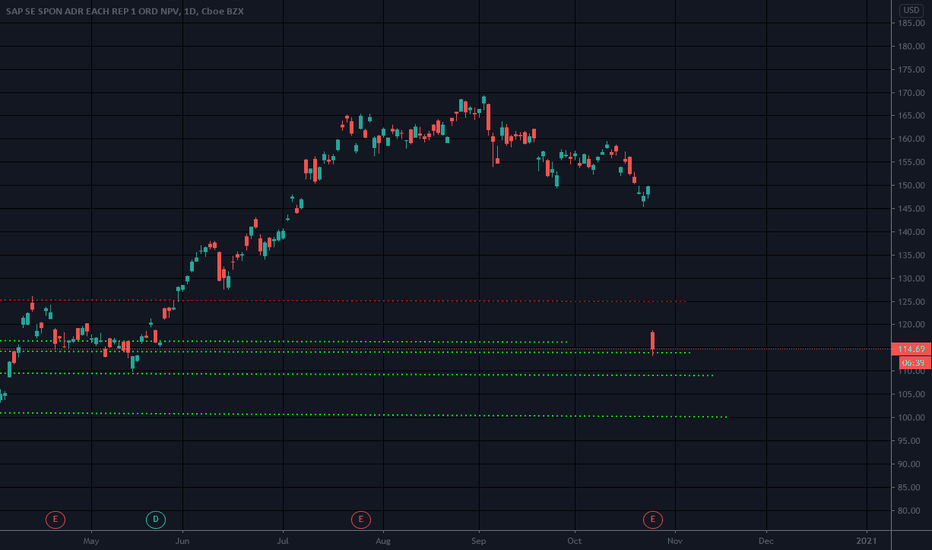
Task: Select the green dotted support line near 110
Action: pos(357,374)
